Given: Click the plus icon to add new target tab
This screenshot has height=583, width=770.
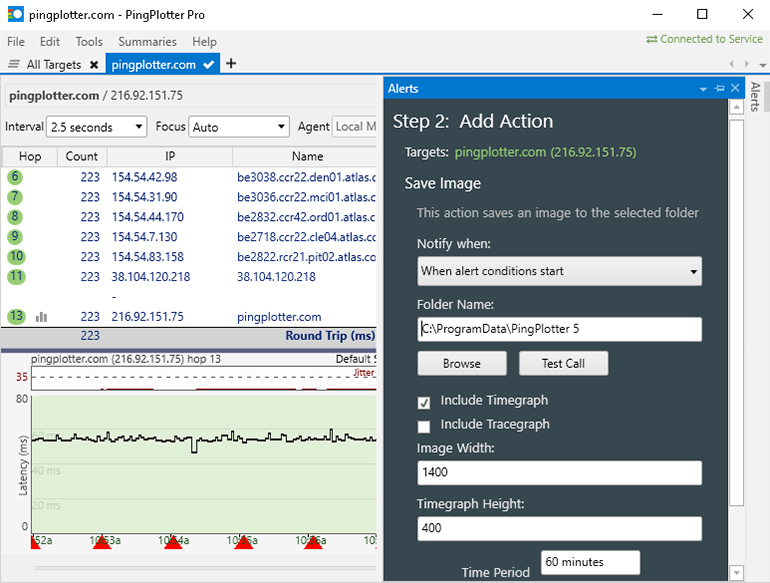Looking at the screenshot, I should [231, 64].
